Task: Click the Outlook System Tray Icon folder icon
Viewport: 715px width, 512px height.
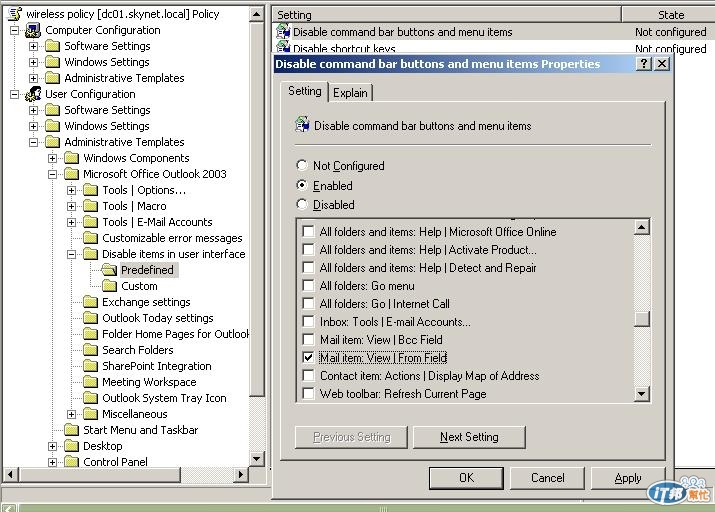Action: coord(90,398)
